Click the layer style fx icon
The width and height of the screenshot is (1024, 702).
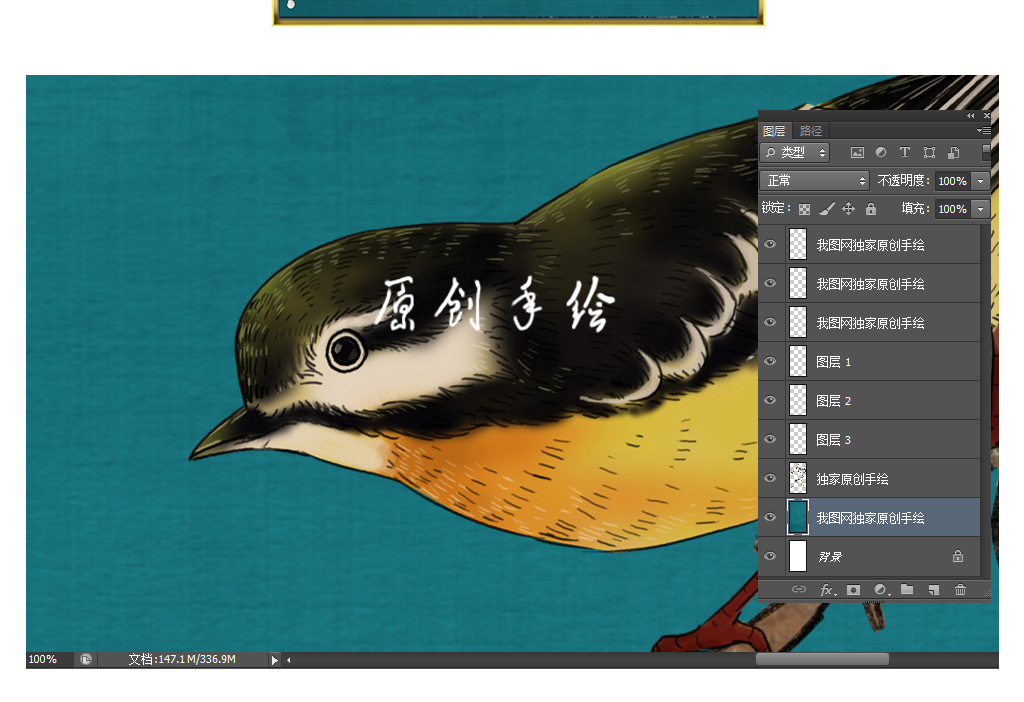[827, 590]
